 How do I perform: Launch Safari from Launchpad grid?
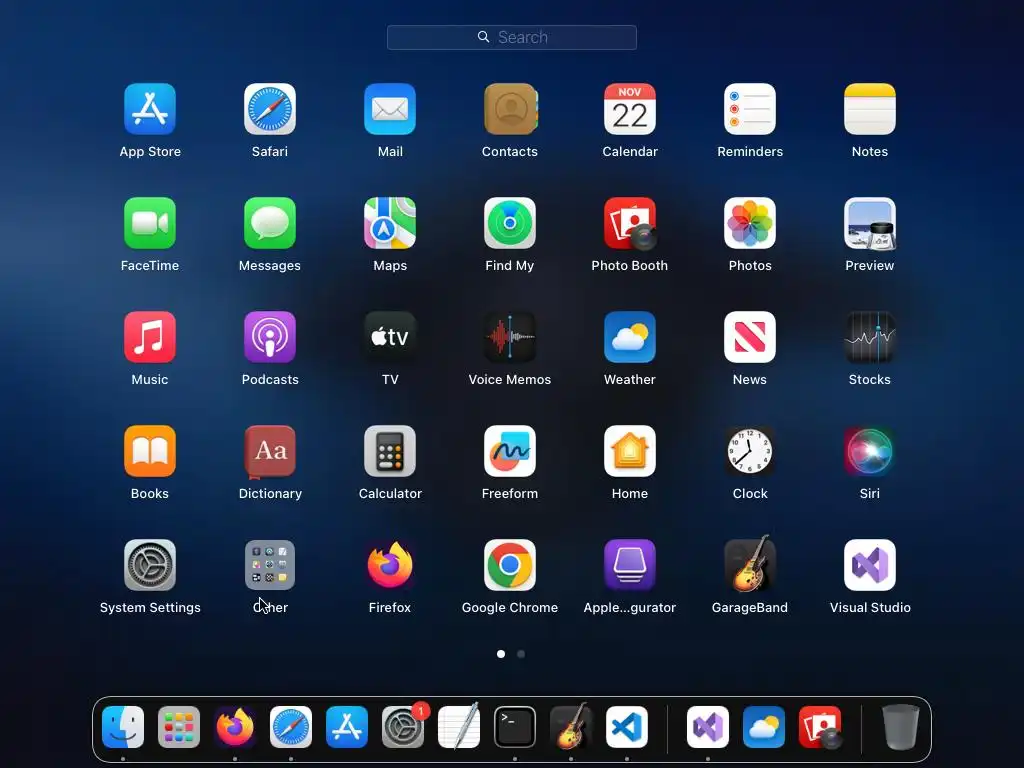270,109
